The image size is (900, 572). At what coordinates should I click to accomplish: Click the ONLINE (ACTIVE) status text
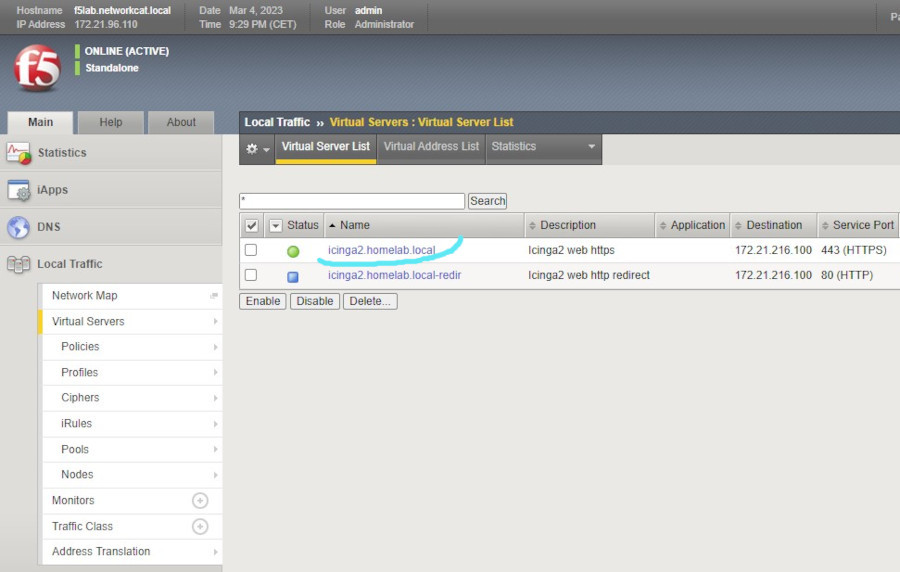(x=127, y=51)
